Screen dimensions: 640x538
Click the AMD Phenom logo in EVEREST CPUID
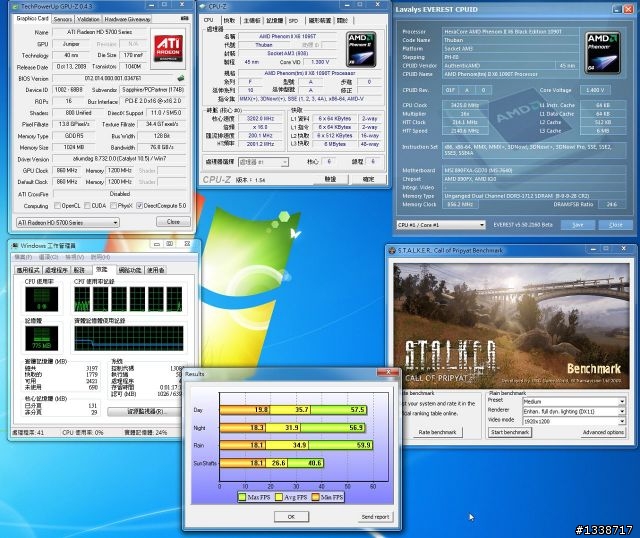click(603, 53)
